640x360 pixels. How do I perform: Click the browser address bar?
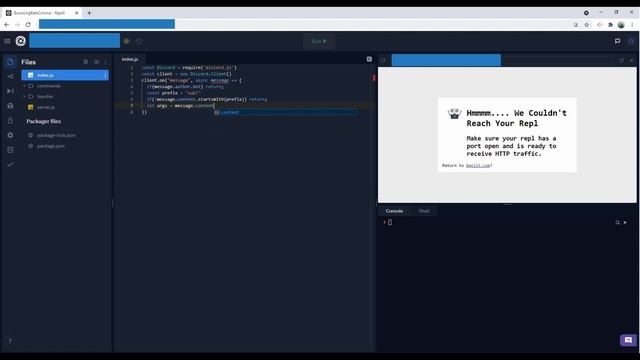(x=303, y=24)
